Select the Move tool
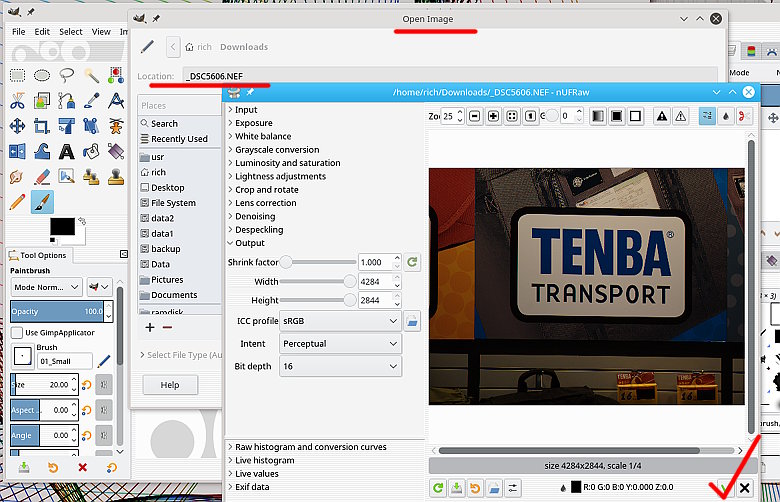 point(17,126)
